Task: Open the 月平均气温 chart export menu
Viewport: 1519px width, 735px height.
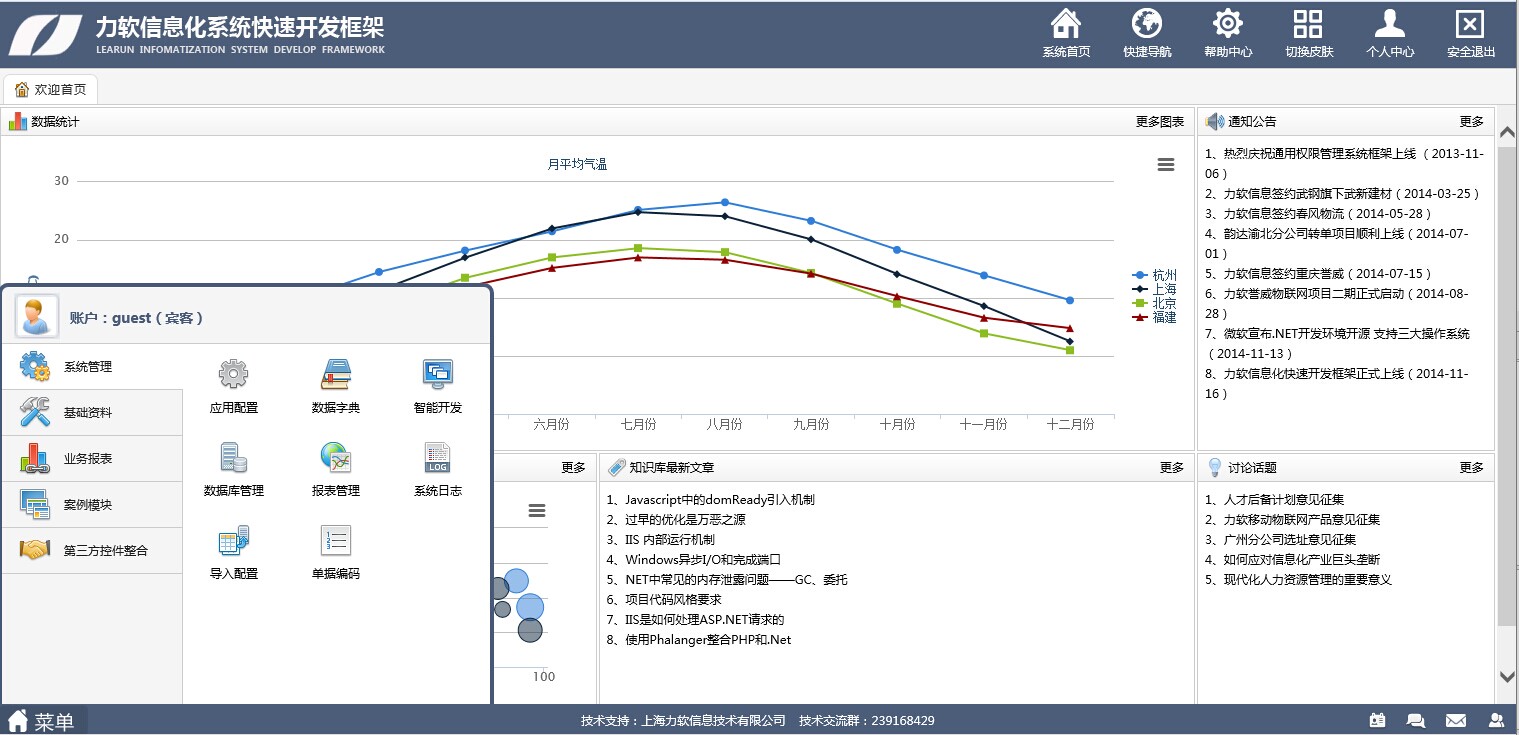Action: (x=1166, y=165)
